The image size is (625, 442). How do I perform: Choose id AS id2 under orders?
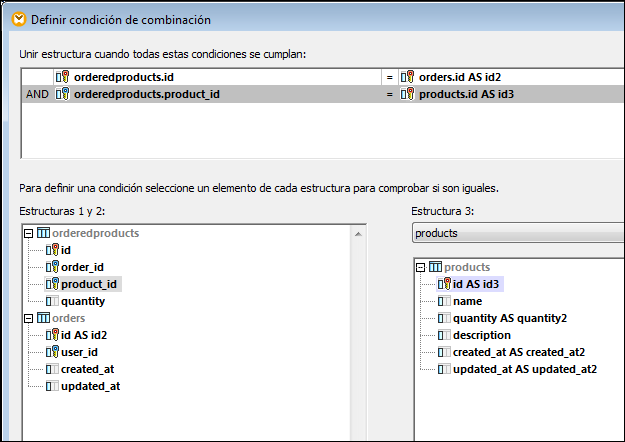[84, 335]
